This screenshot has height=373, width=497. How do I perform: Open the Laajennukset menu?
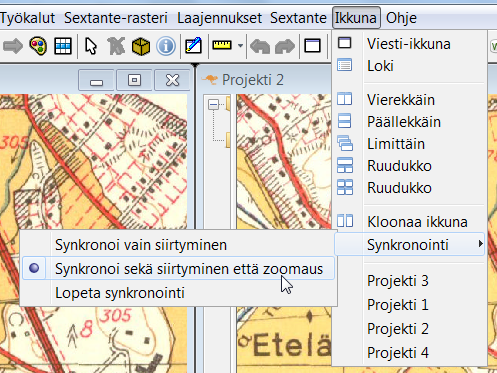219,18
